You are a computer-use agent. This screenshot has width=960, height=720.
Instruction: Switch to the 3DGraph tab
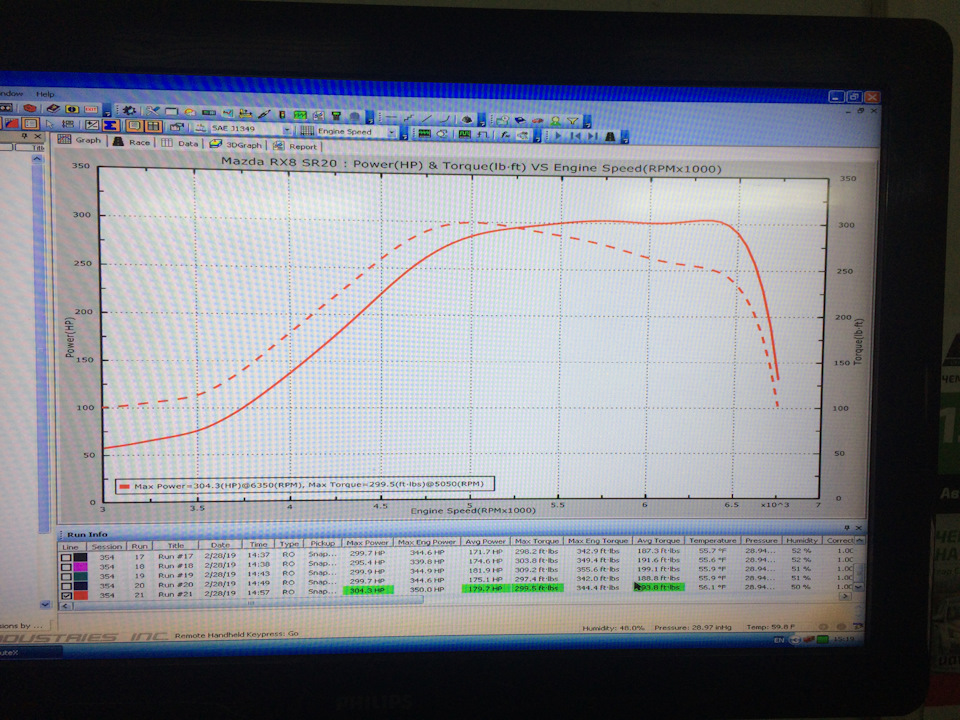(x=236, y=144)
